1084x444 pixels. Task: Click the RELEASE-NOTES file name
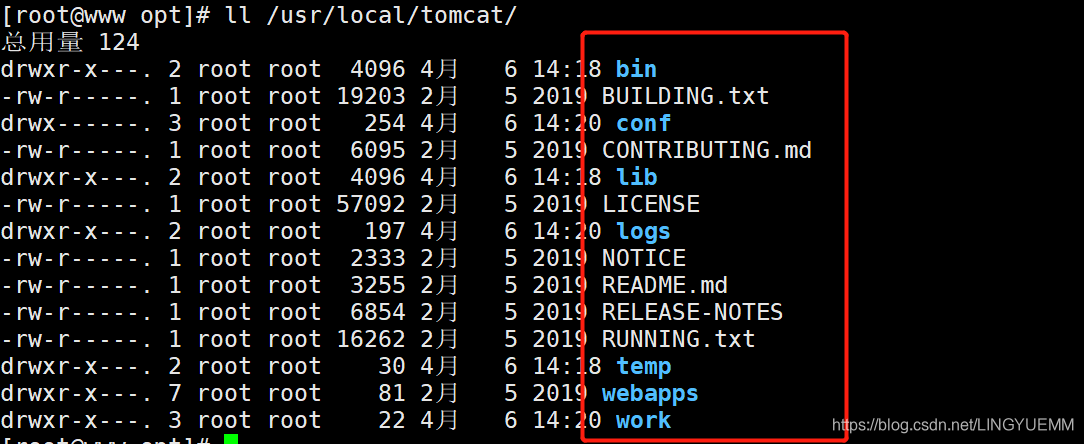[692, 312]
